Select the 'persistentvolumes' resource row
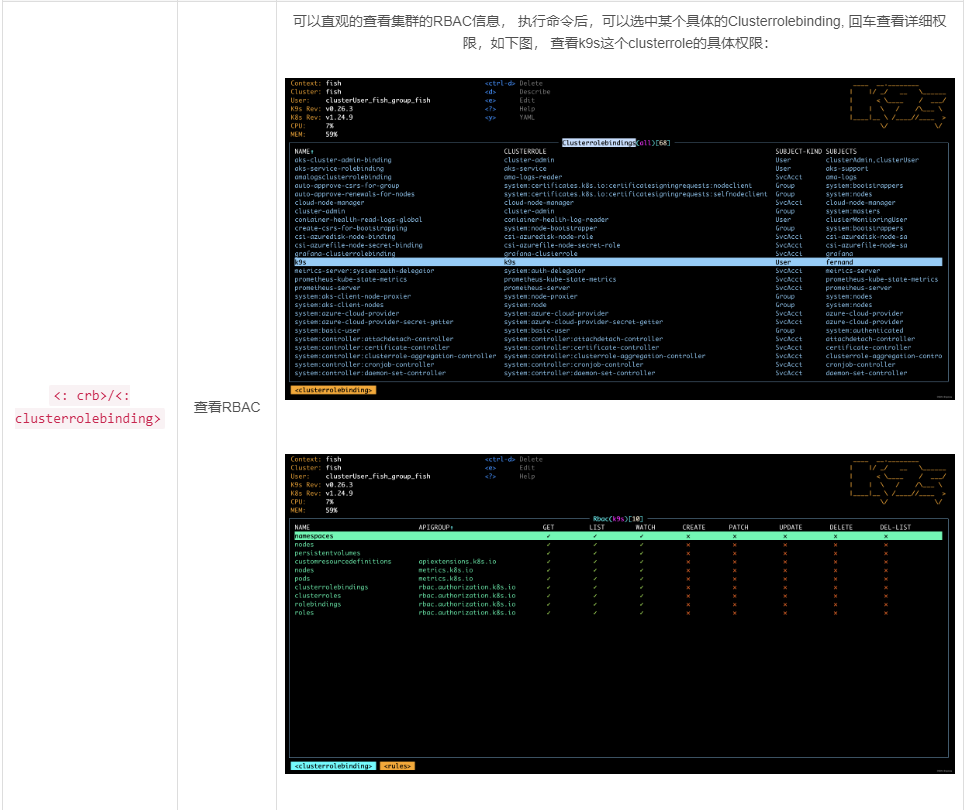Viewport: 967px width, 810px height. (x=618, y=553)
